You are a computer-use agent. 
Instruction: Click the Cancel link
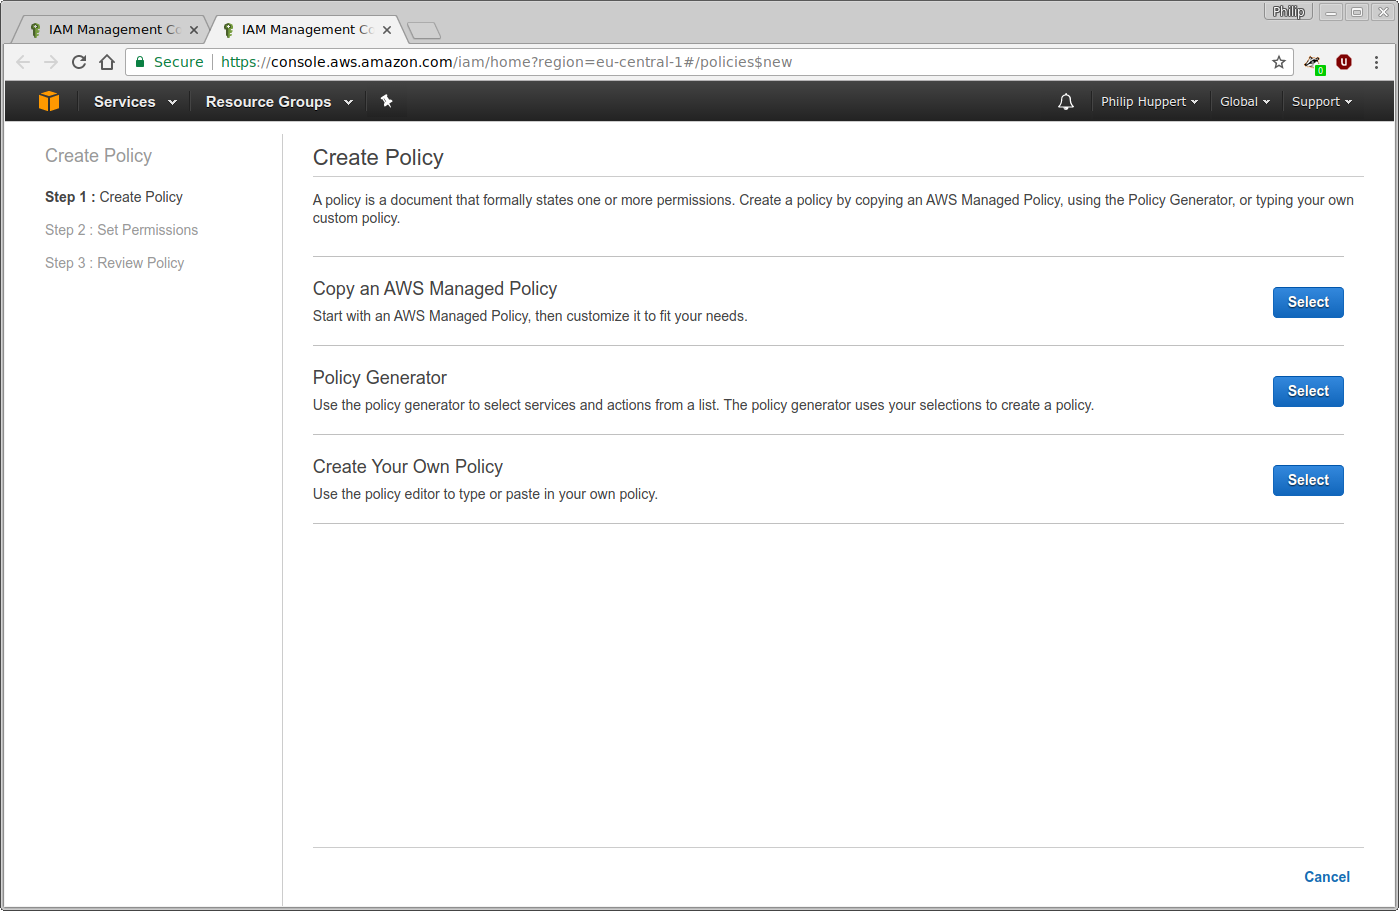pyautogui.click(x=1326, y=877)
